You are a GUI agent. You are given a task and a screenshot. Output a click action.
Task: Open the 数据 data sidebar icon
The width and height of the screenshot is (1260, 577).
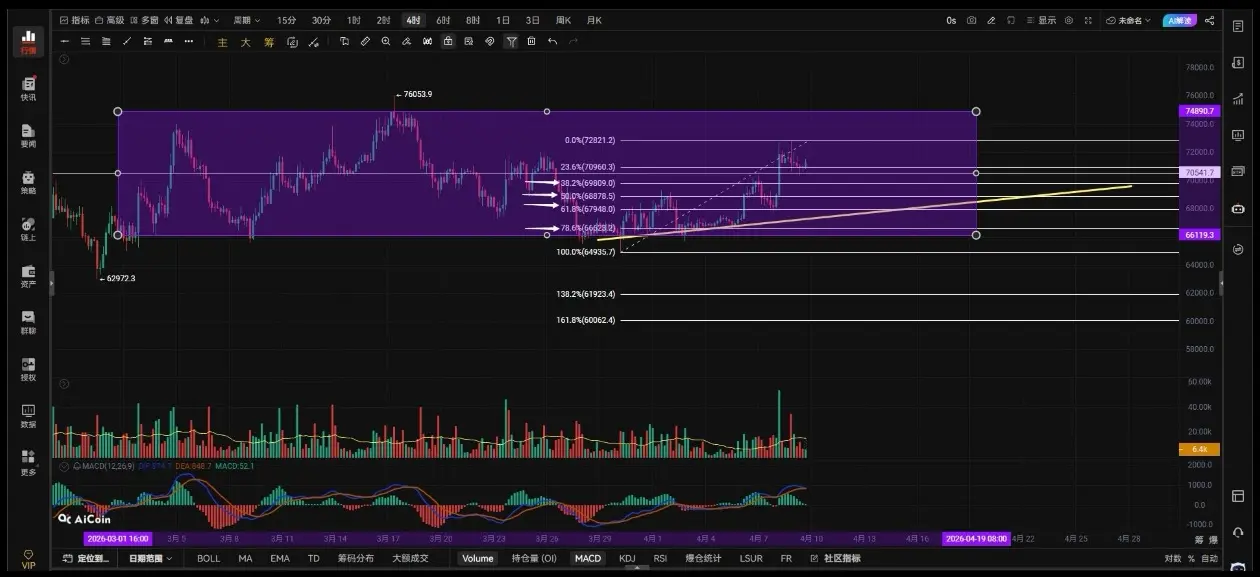28,416
